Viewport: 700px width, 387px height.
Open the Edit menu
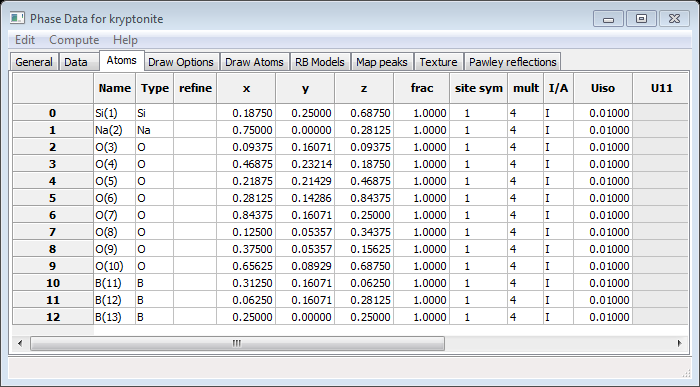point(25,40)
